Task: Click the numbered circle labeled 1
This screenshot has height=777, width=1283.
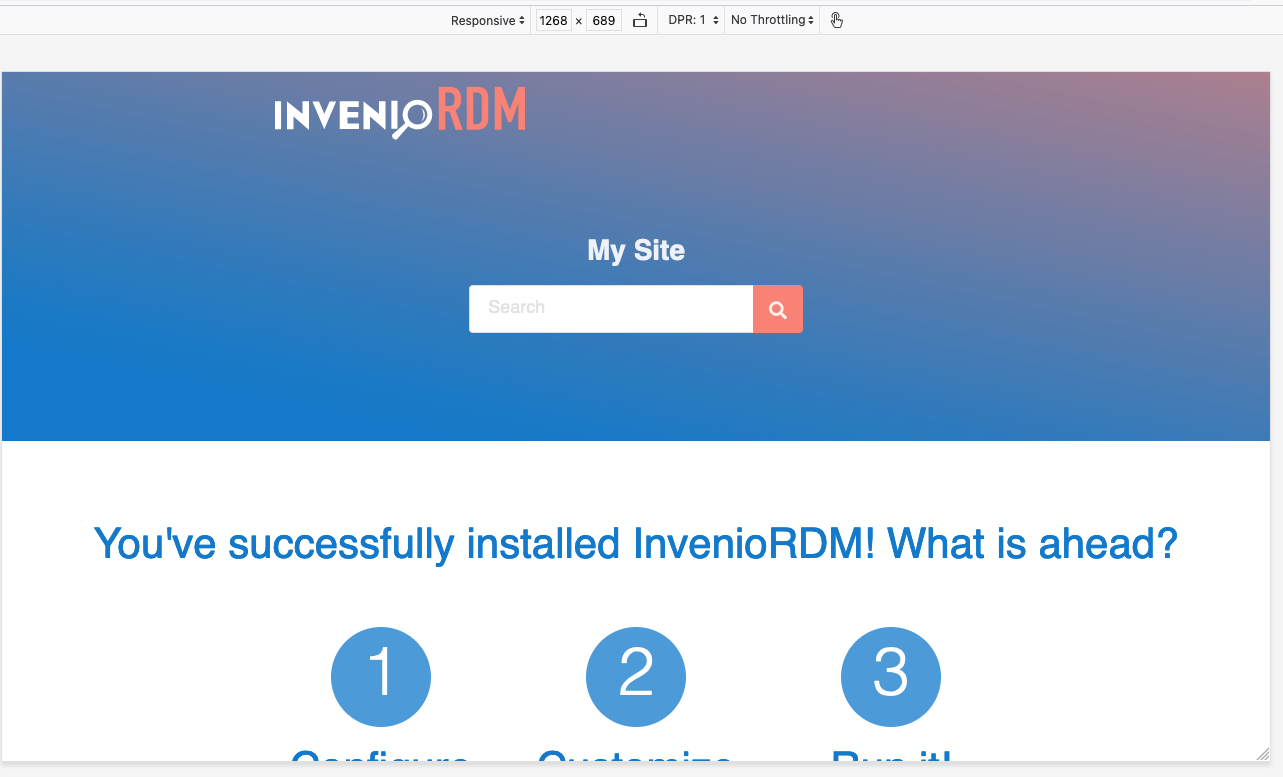Action: coord(381,677)
